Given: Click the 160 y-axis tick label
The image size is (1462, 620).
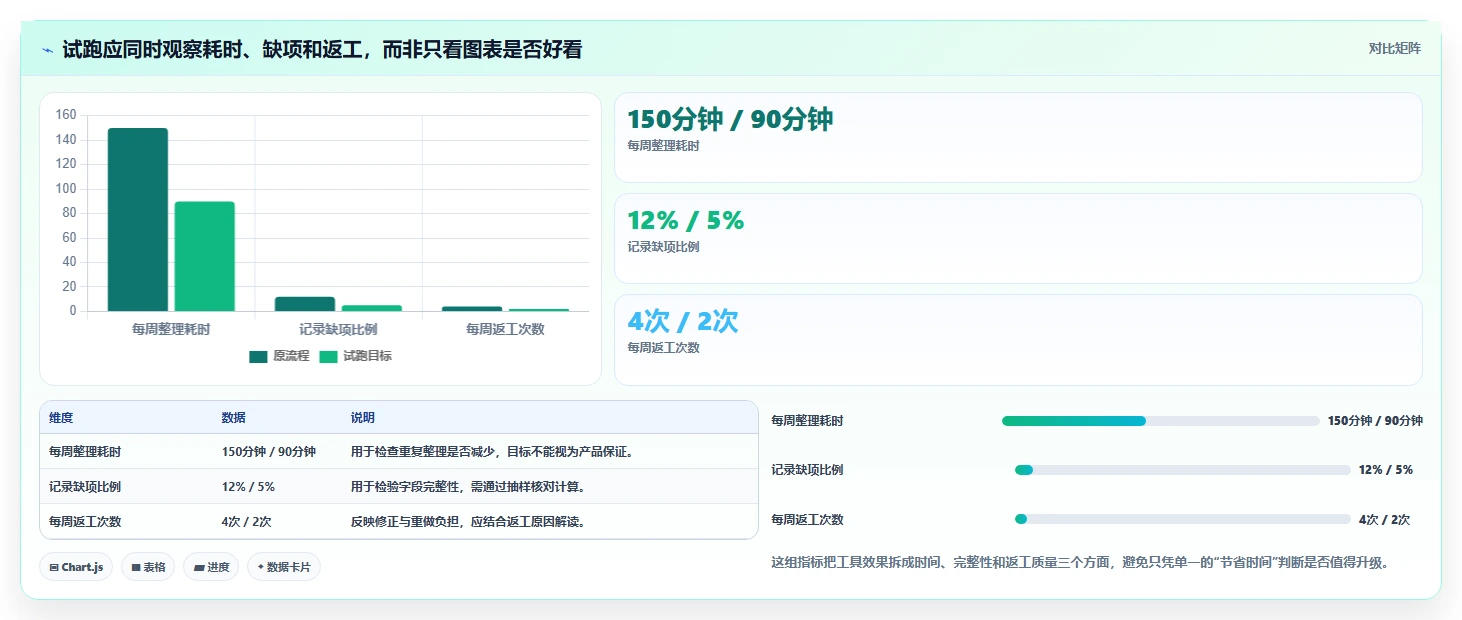Looking at the screenshot, I should pyautogui.click(x=66, y=115).
